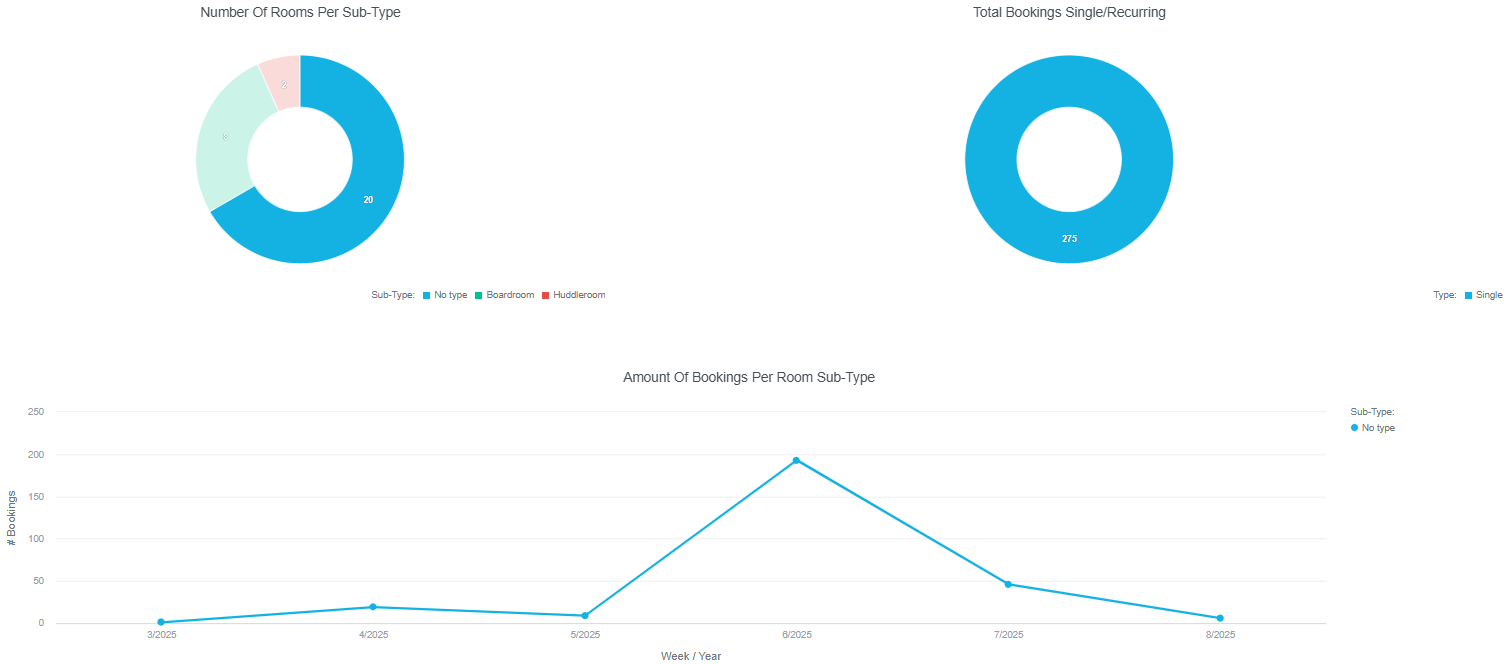The width and height of the screenshot is (1512, 664).
Task: Click the light green donut segment labeled 8
Action: pyautogui.click(x=224, y=137)
